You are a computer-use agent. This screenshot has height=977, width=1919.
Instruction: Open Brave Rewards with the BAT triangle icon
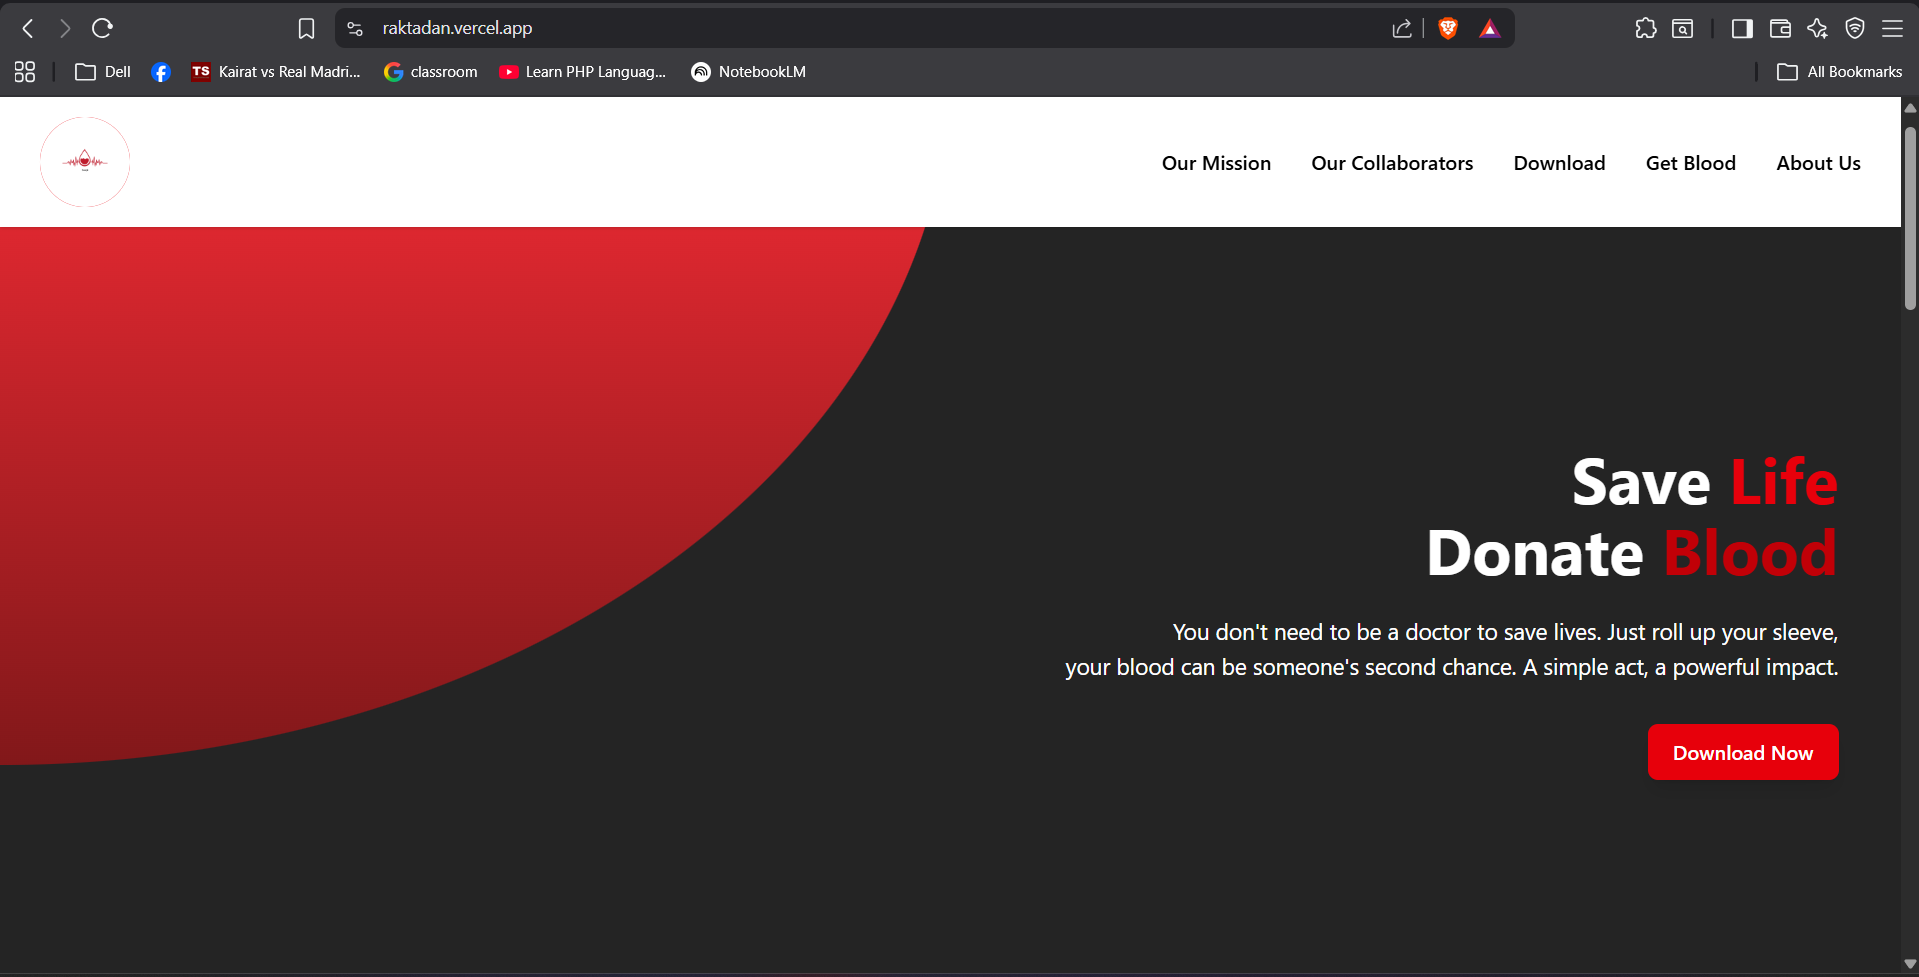click(1489, 28)
